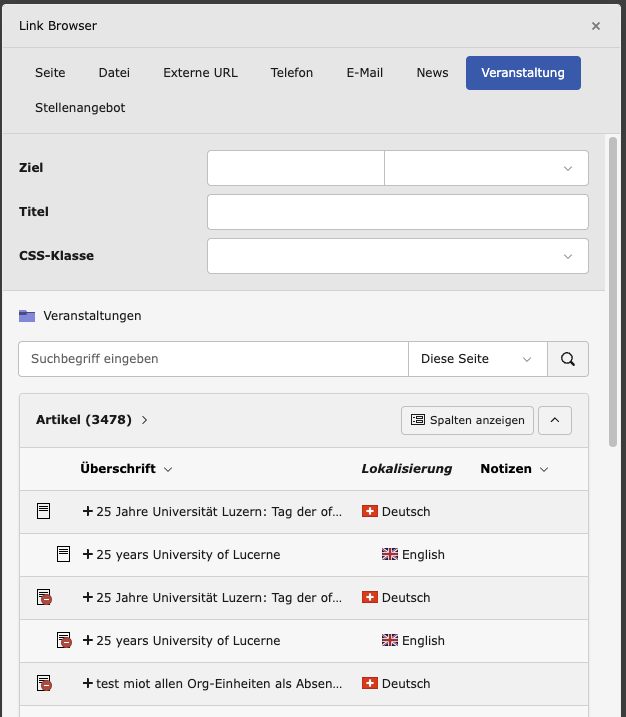Open the Ziel target dropdown
Image resolution: width=626 pixels, height=717 pixels.
pyautogui.click(x=486, y=168)
